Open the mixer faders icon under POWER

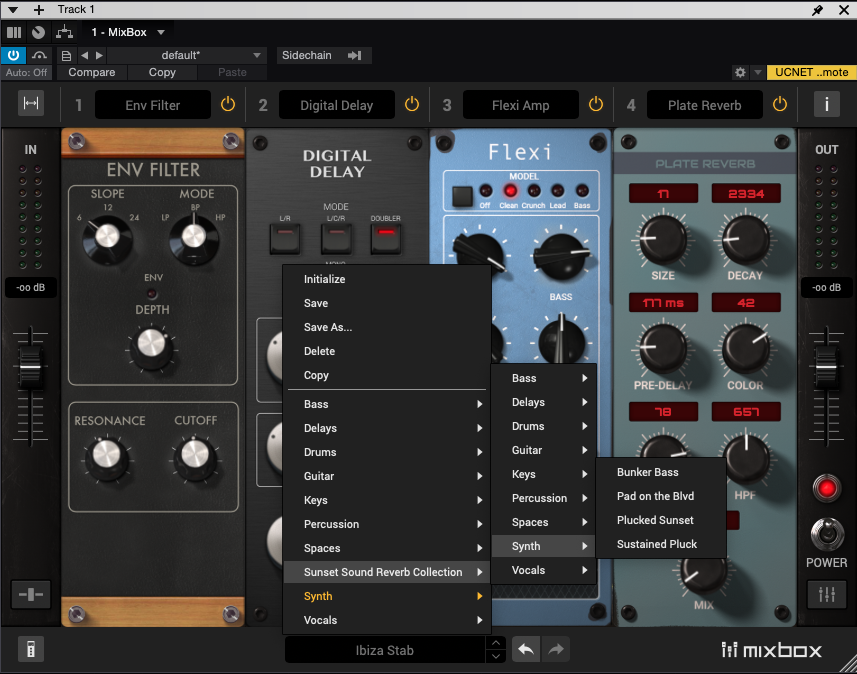[x=826, y=594]
